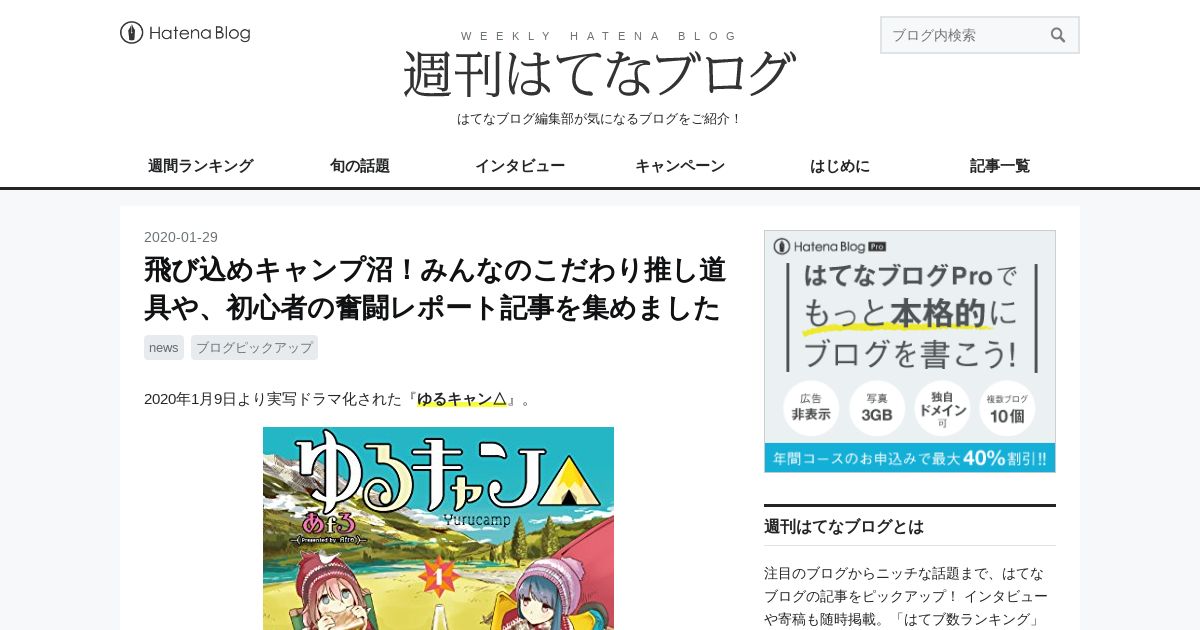Open the article title 飛び込めキャンプ沼
Image resolution: width=1200 pixels, height=630 pixels.
(435, 289)
